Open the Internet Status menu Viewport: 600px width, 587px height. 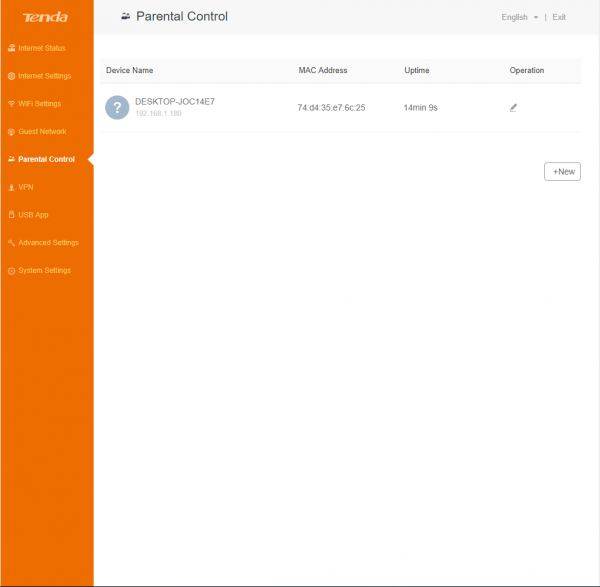point(42,48)
